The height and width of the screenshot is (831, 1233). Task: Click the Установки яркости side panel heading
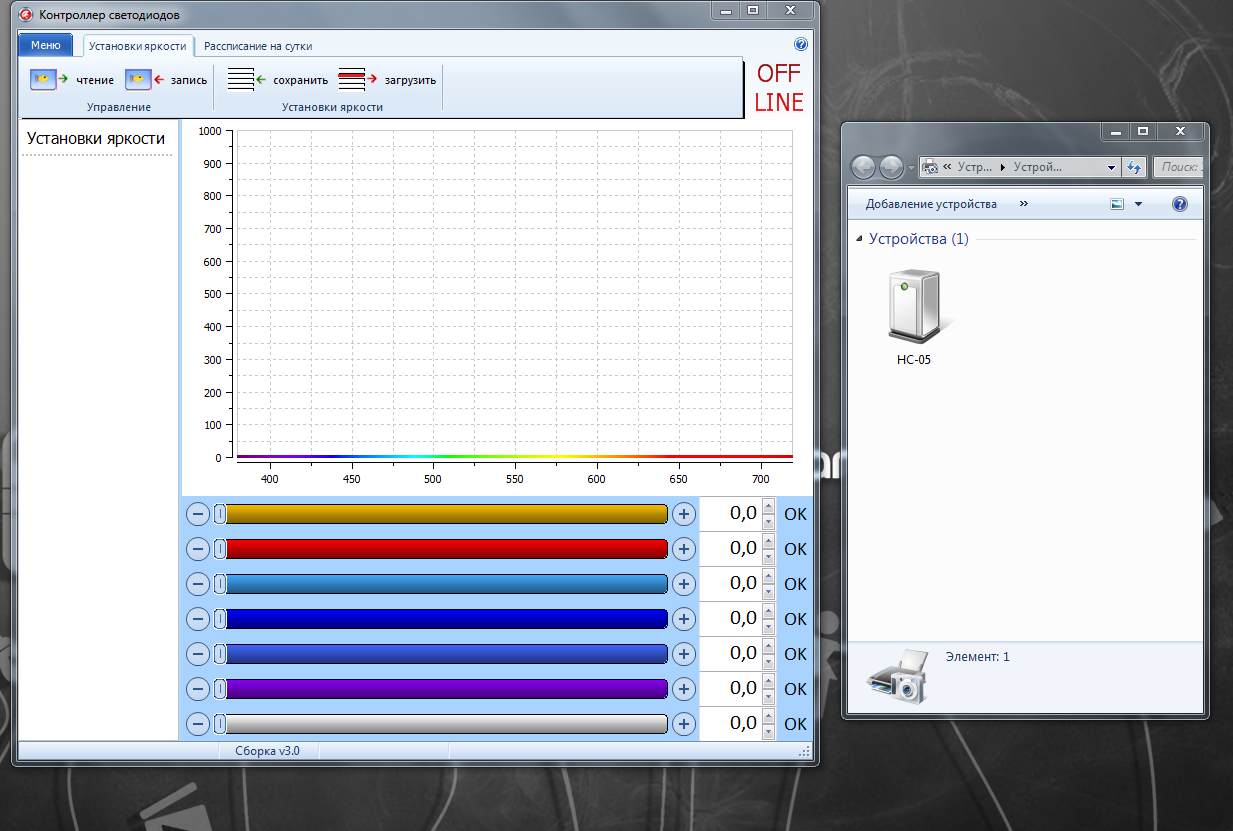[96, 139]
